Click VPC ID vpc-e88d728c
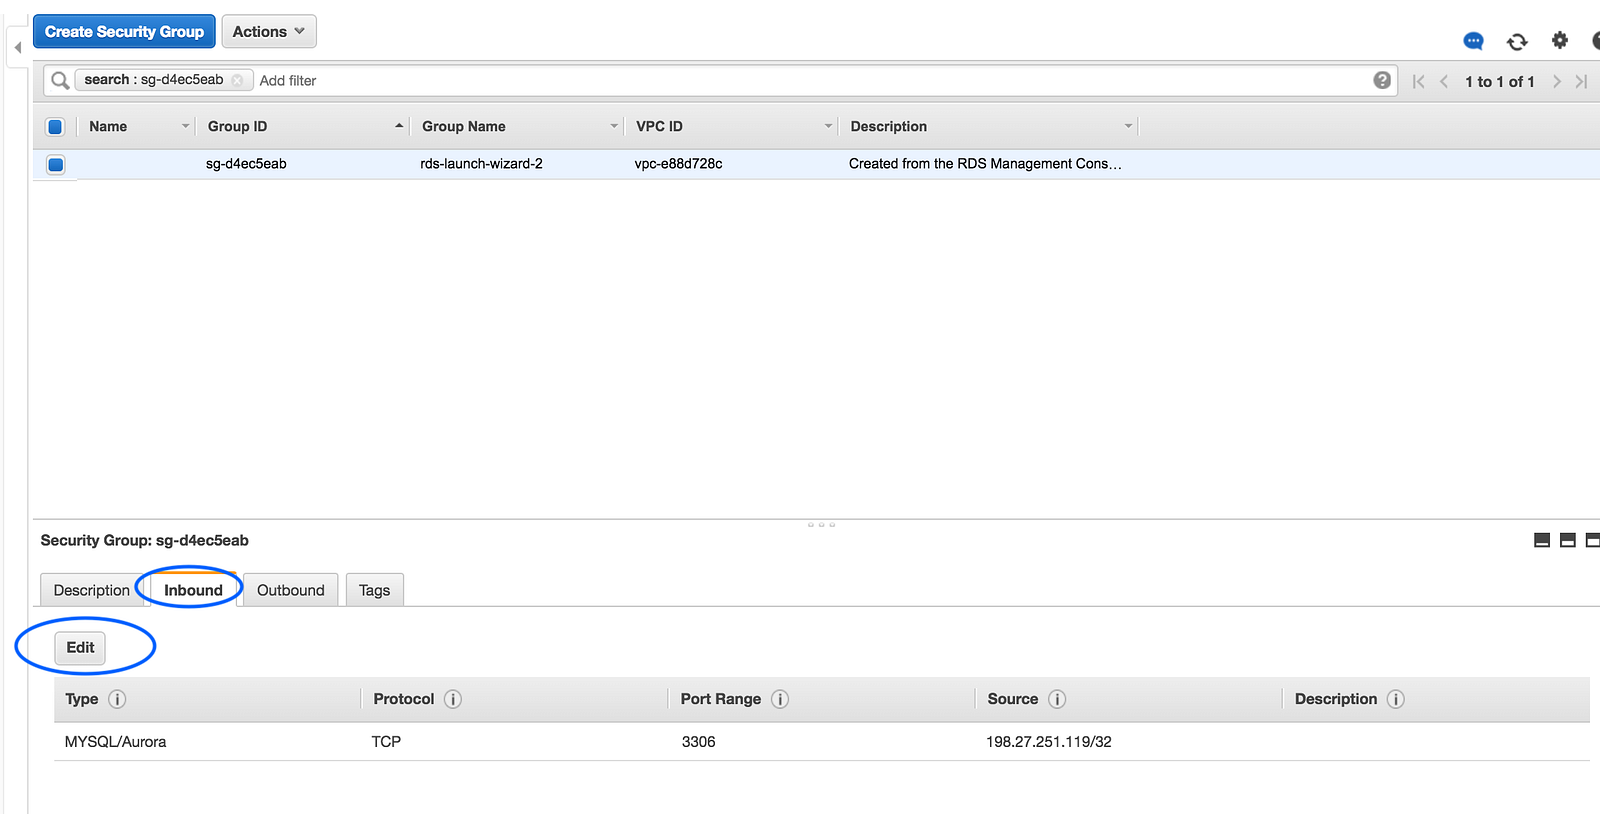This screenshot has height=814, width=1600. [x=678, y=164]
